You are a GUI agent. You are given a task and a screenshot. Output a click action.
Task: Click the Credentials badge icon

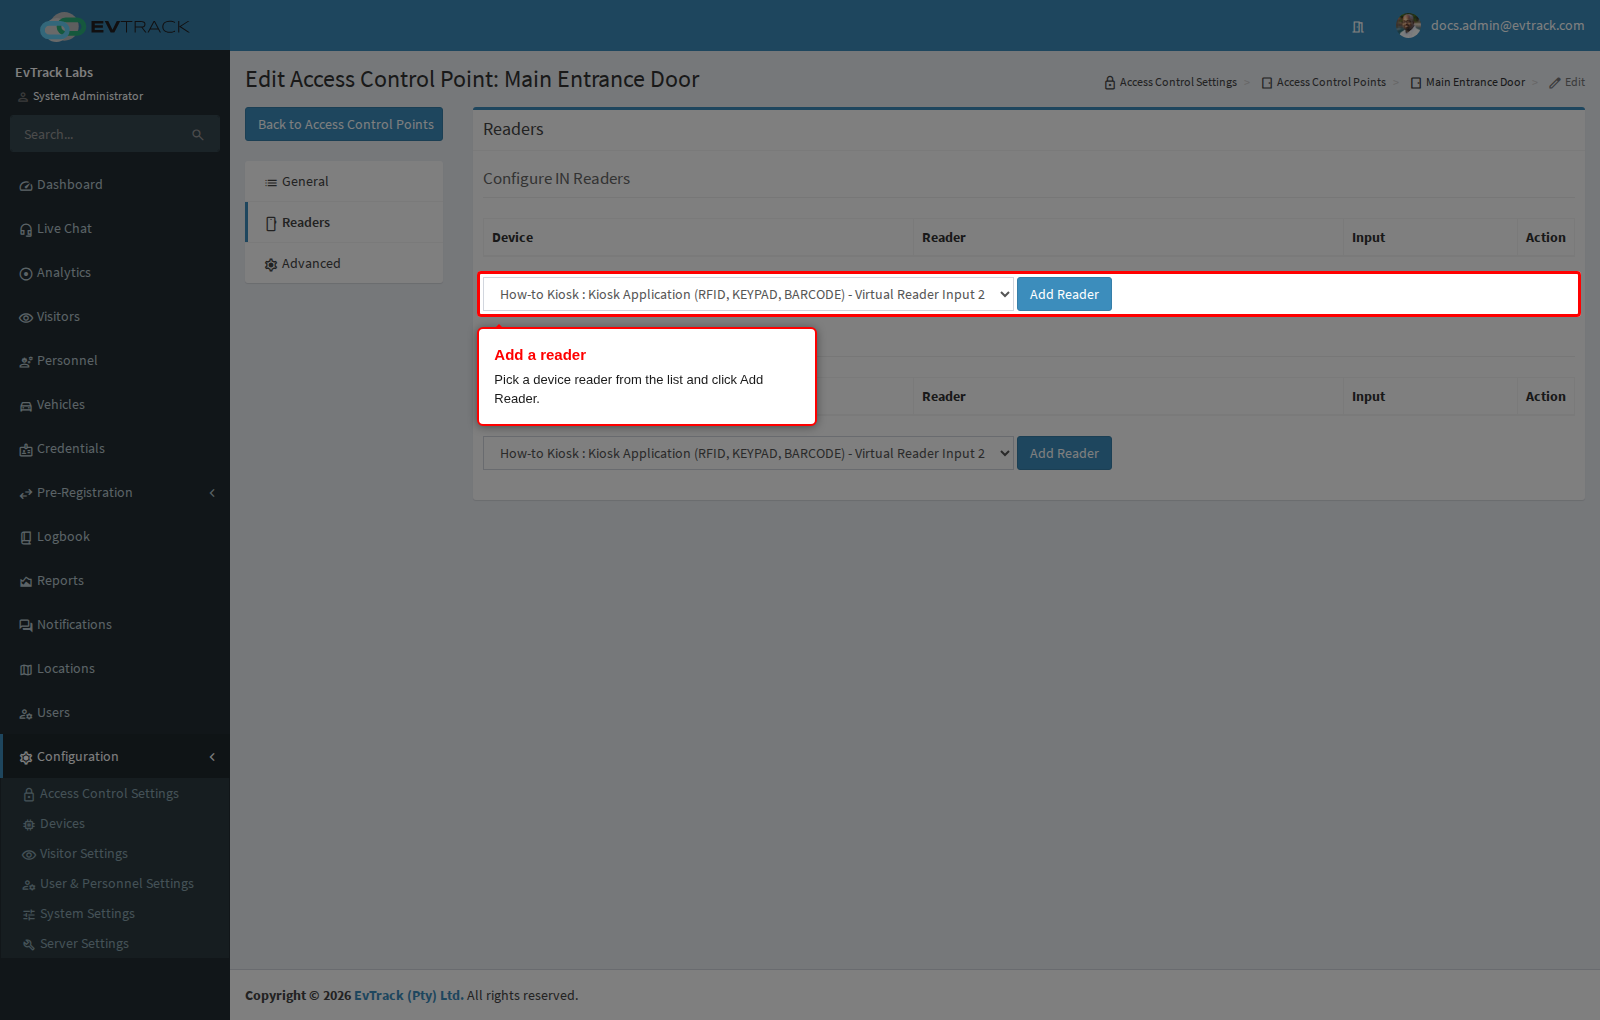coord(26,450)
